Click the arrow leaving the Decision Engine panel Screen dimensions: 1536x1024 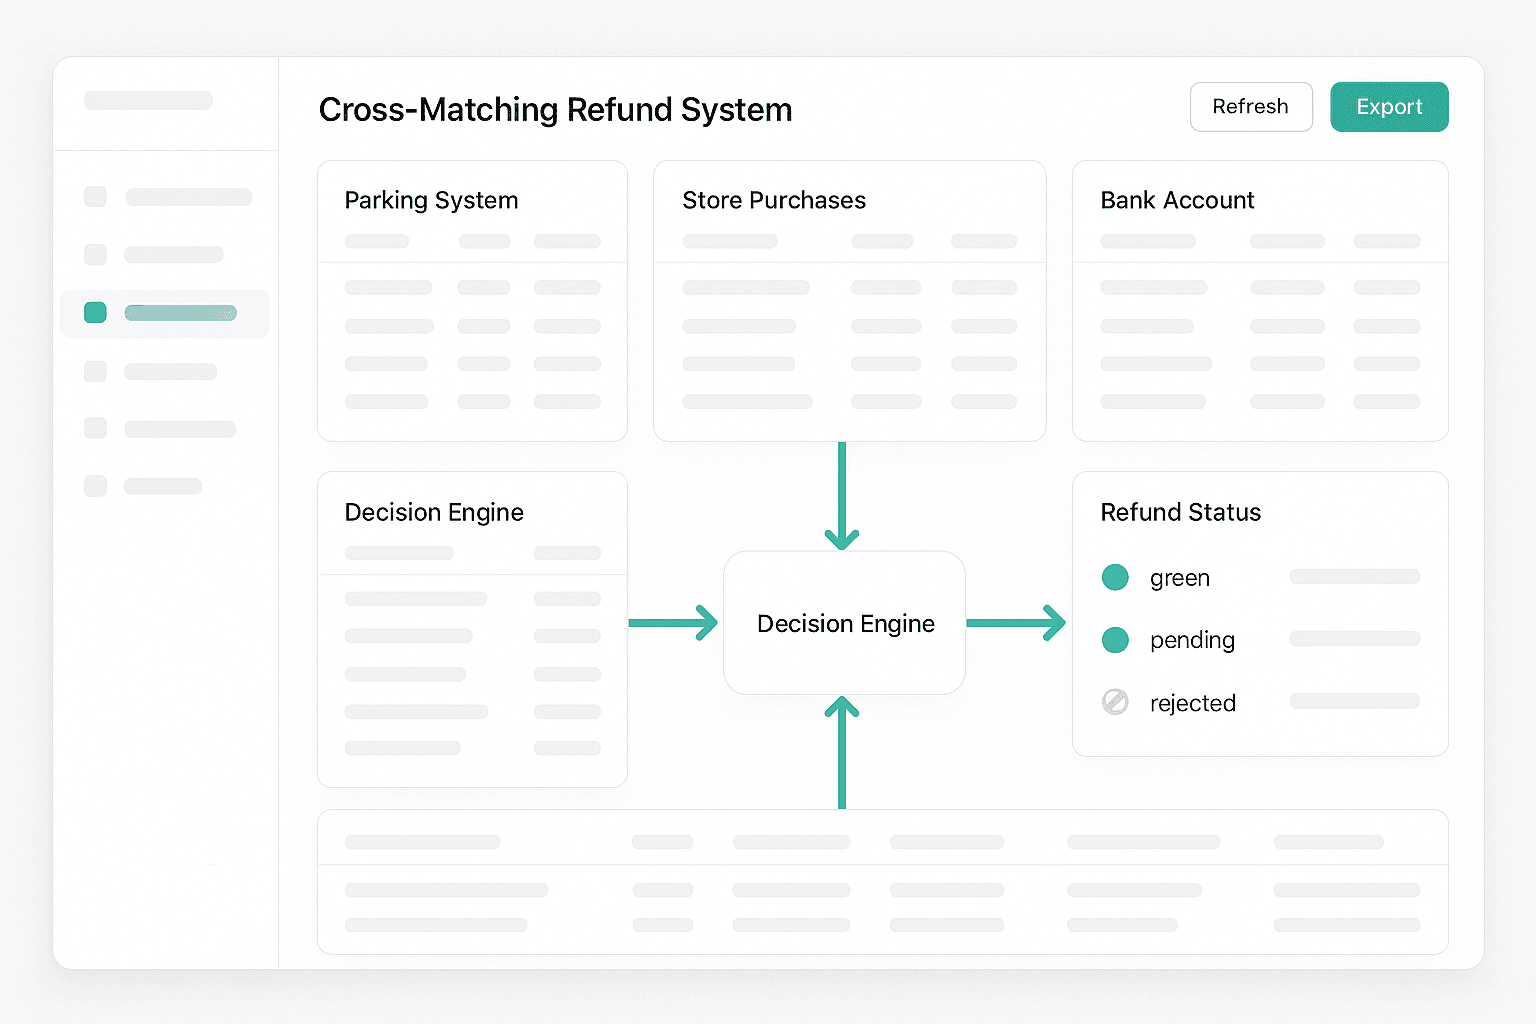[673, 623]
